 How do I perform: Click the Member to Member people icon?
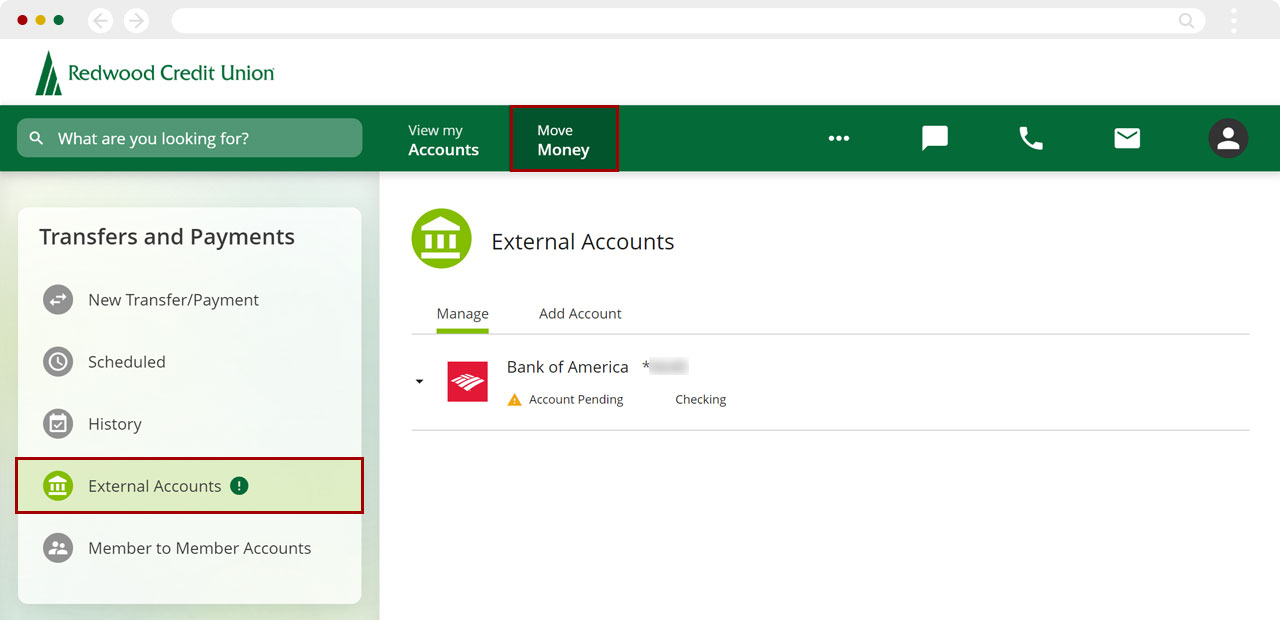click(x=58, y=548)
